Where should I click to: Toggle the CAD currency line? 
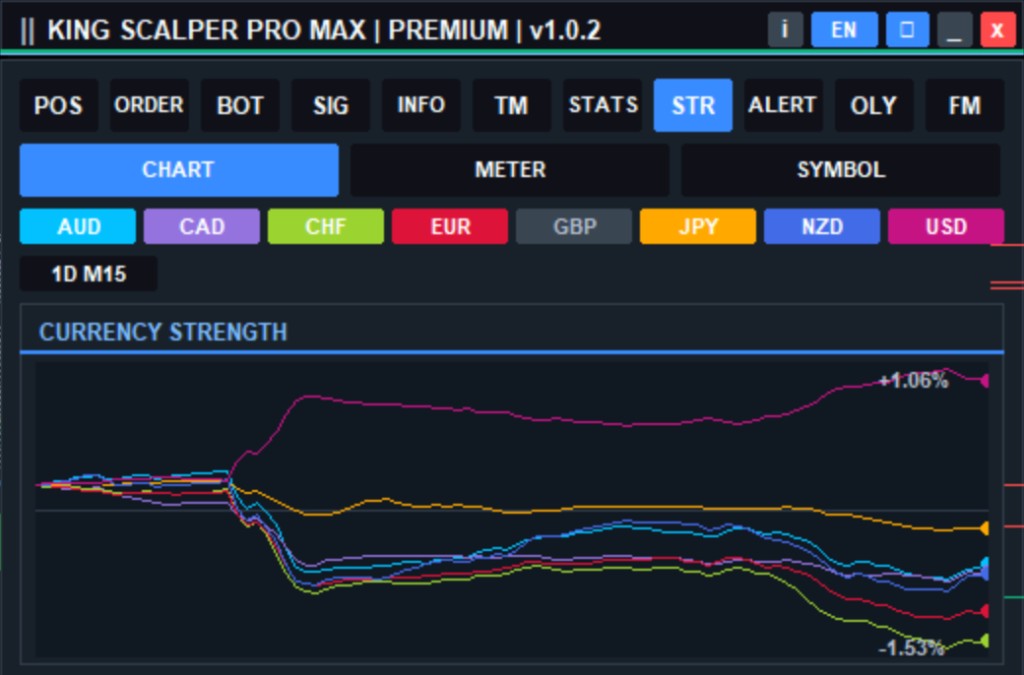(x=202, y=227)
